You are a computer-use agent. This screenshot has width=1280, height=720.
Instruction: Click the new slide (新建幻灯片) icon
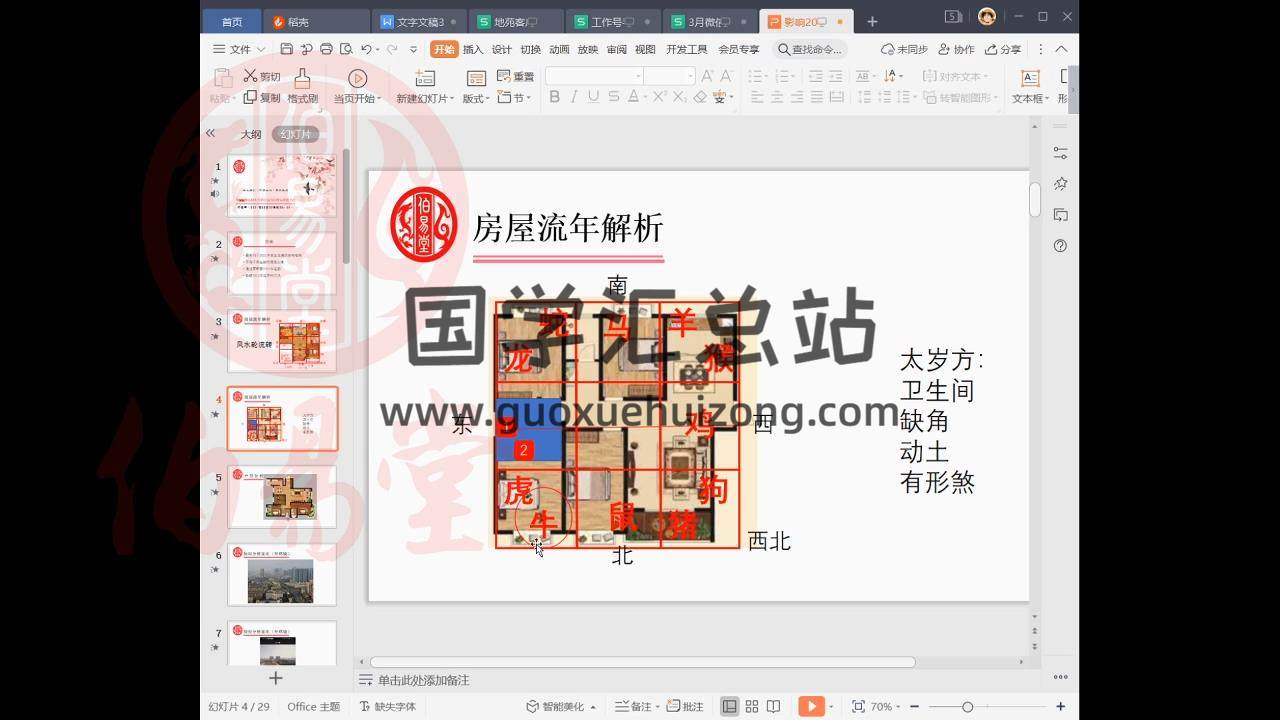pyautogui.click(x=425, y=79)
